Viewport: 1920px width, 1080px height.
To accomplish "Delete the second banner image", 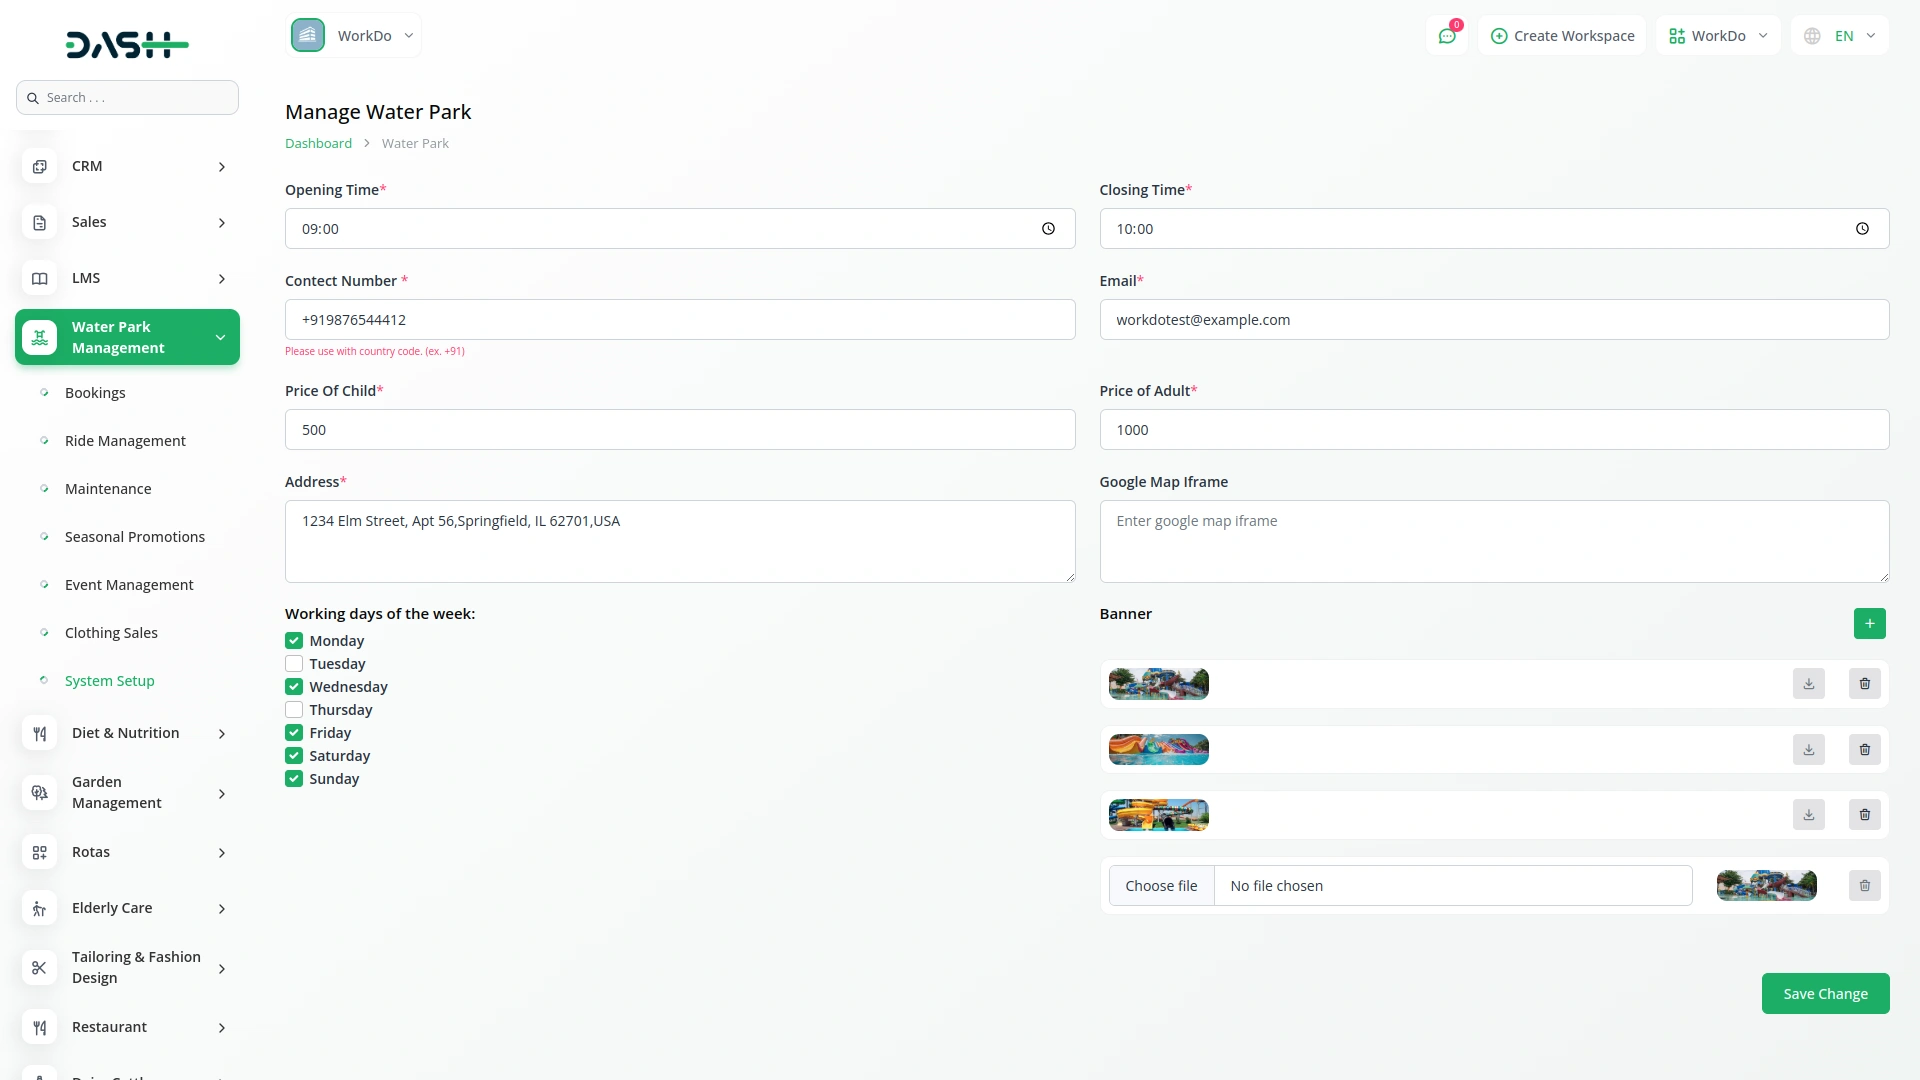I will click(1864, 749).
